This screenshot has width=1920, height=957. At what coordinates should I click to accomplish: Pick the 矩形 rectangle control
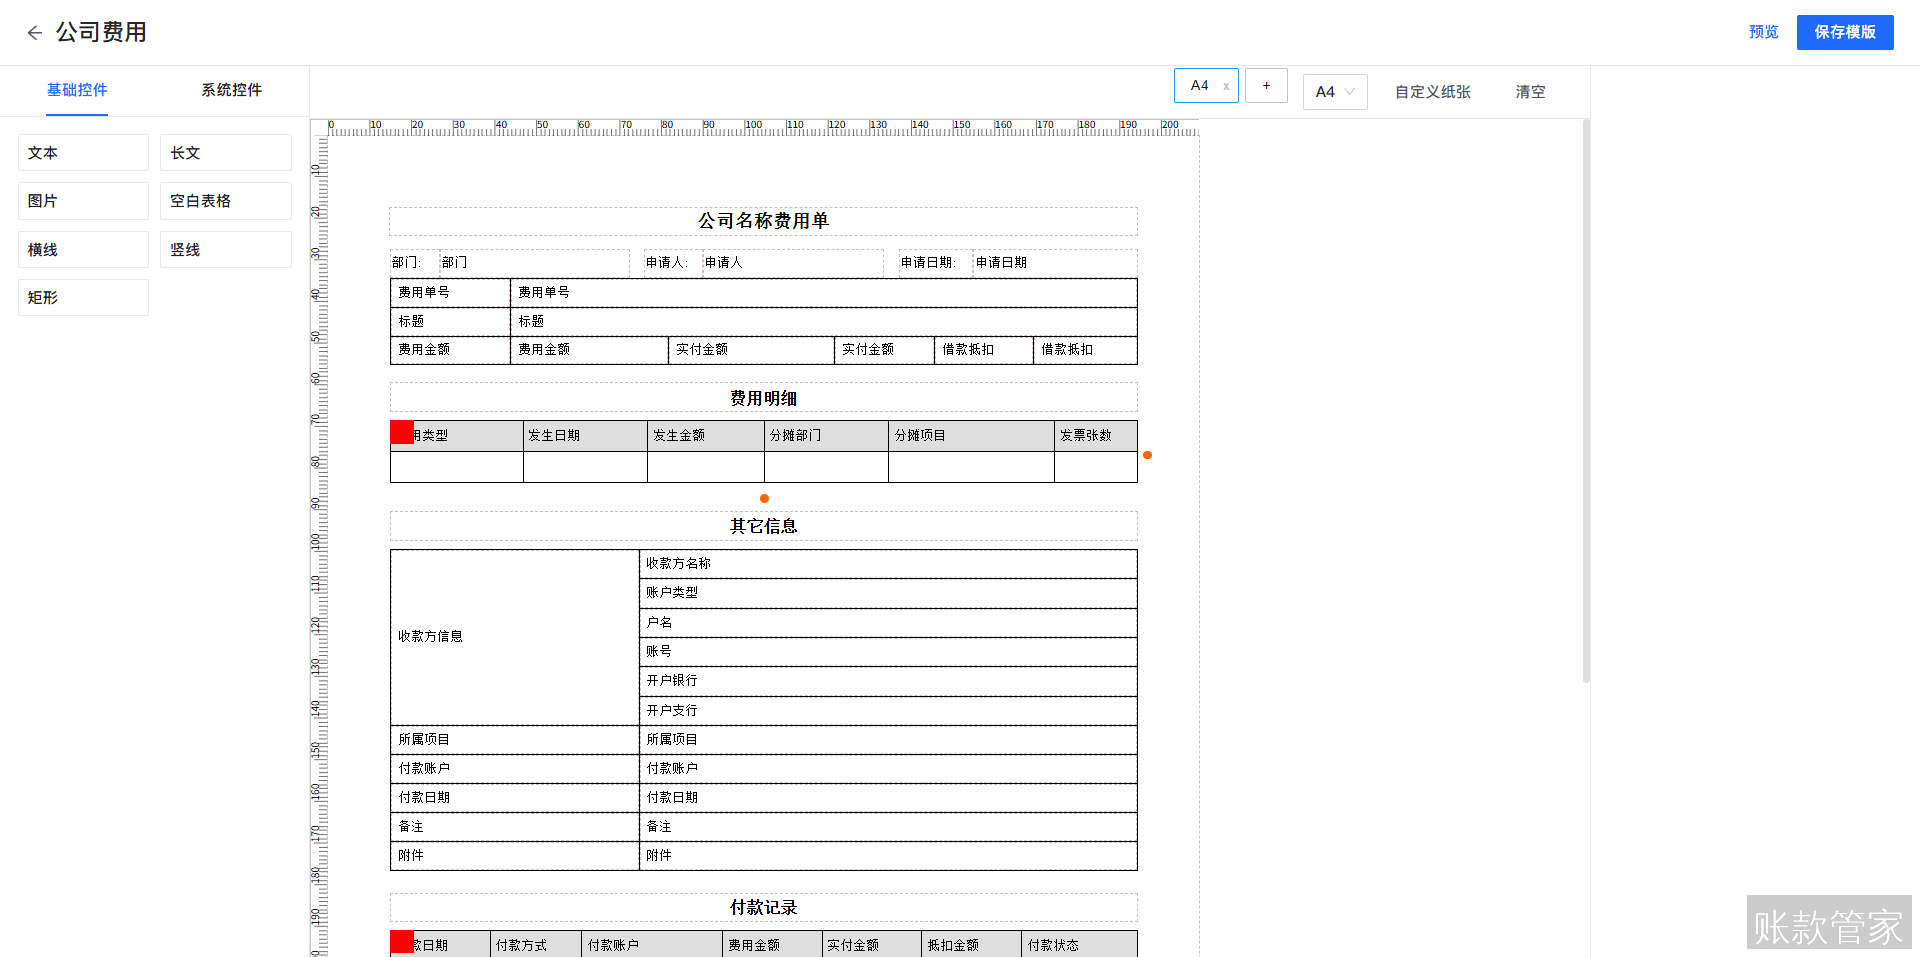(83, 298)
